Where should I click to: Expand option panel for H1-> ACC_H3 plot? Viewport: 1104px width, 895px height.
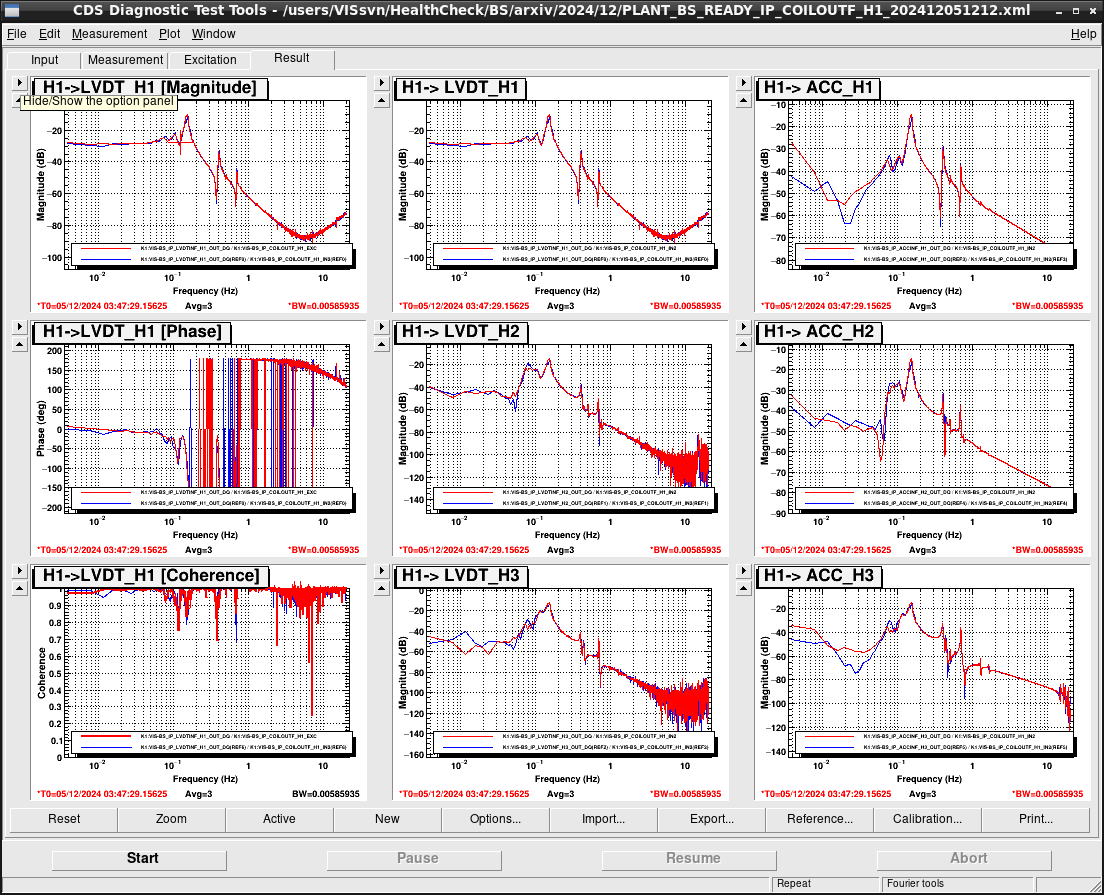(744, 571)
